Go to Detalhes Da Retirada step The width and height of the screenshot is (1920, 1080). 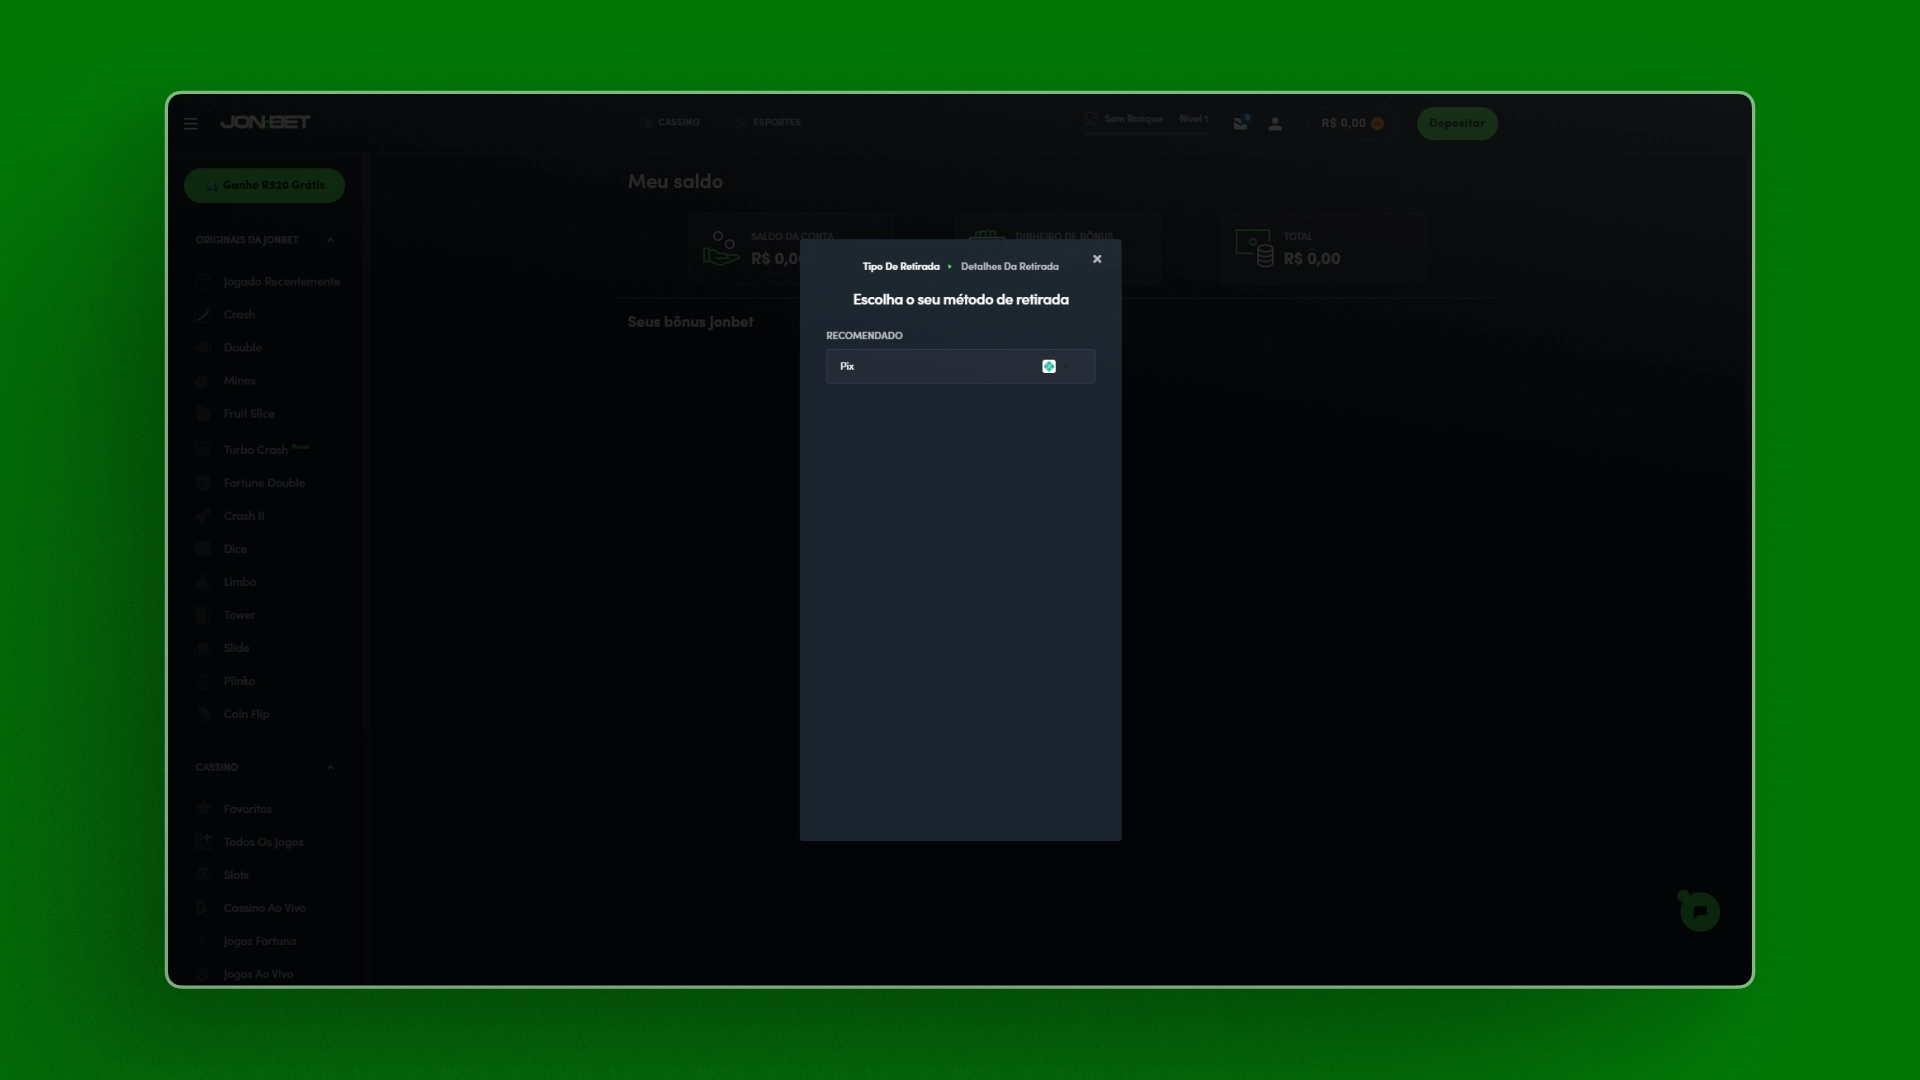(x=1009, y=267)
